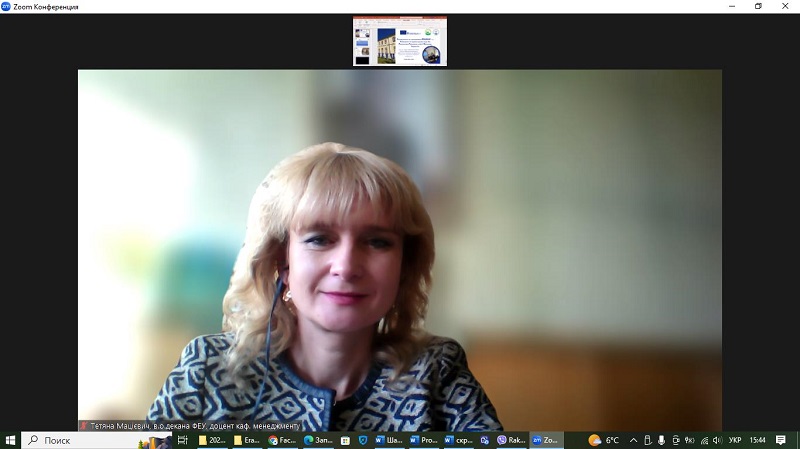Click the main speaker video
This screenshot has height=449, width=800.
400,240
